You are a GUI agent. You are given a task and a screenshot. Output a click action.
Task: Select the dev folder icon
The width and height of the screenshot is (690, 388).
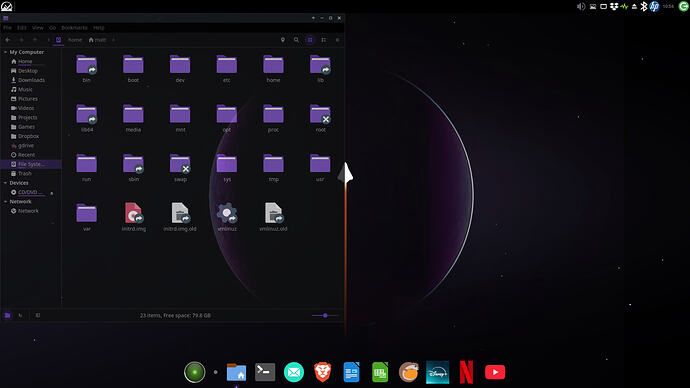coord(180,65)
